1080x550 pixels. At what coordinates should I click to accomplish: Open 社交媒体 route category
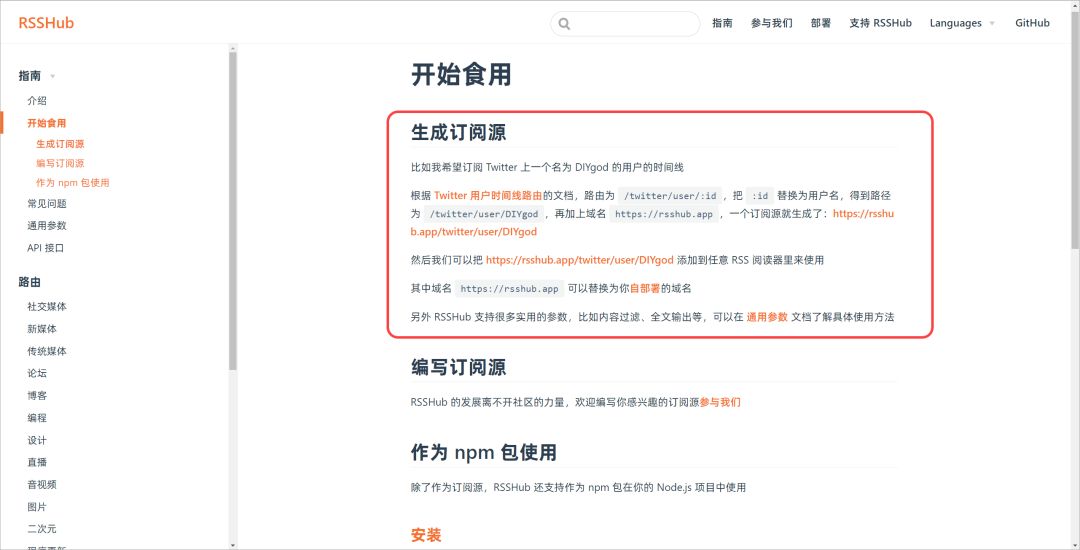[47, 306]
